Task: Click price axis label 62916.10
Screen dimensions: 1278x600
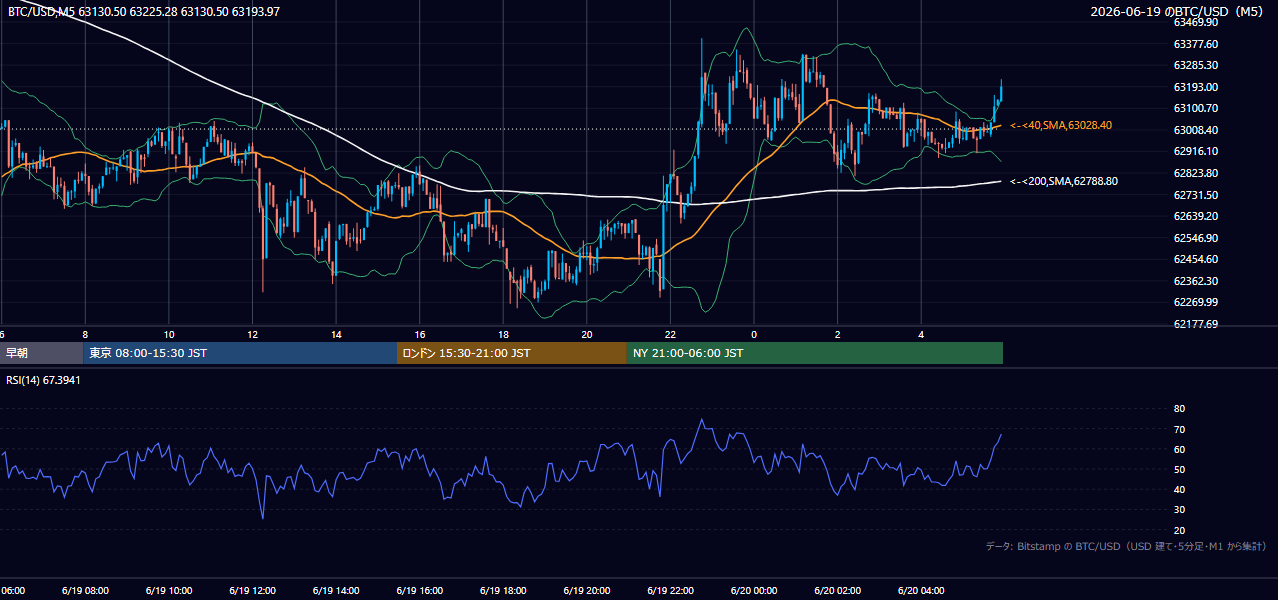Action: pyautogui.click(x=1195, y=151)
